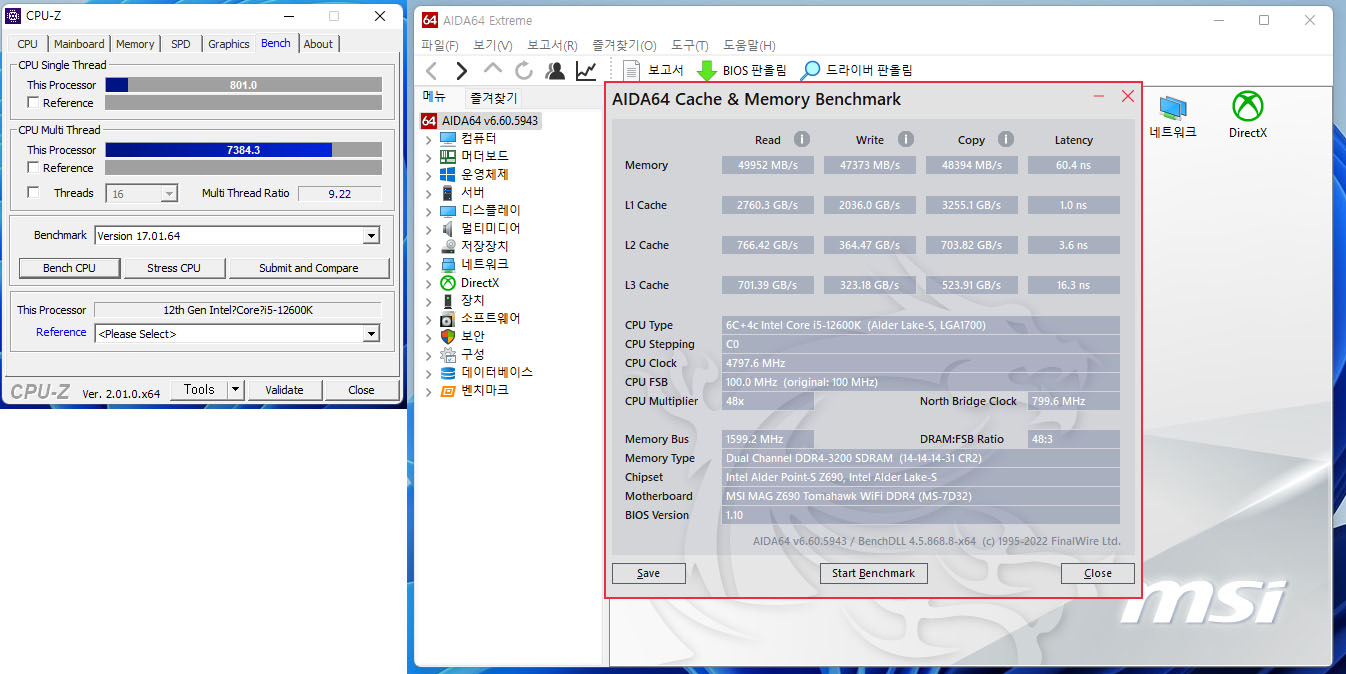
Task: Toggle Single Thread Reference checkbox in CPU-Z
Action: coord(34,103)
